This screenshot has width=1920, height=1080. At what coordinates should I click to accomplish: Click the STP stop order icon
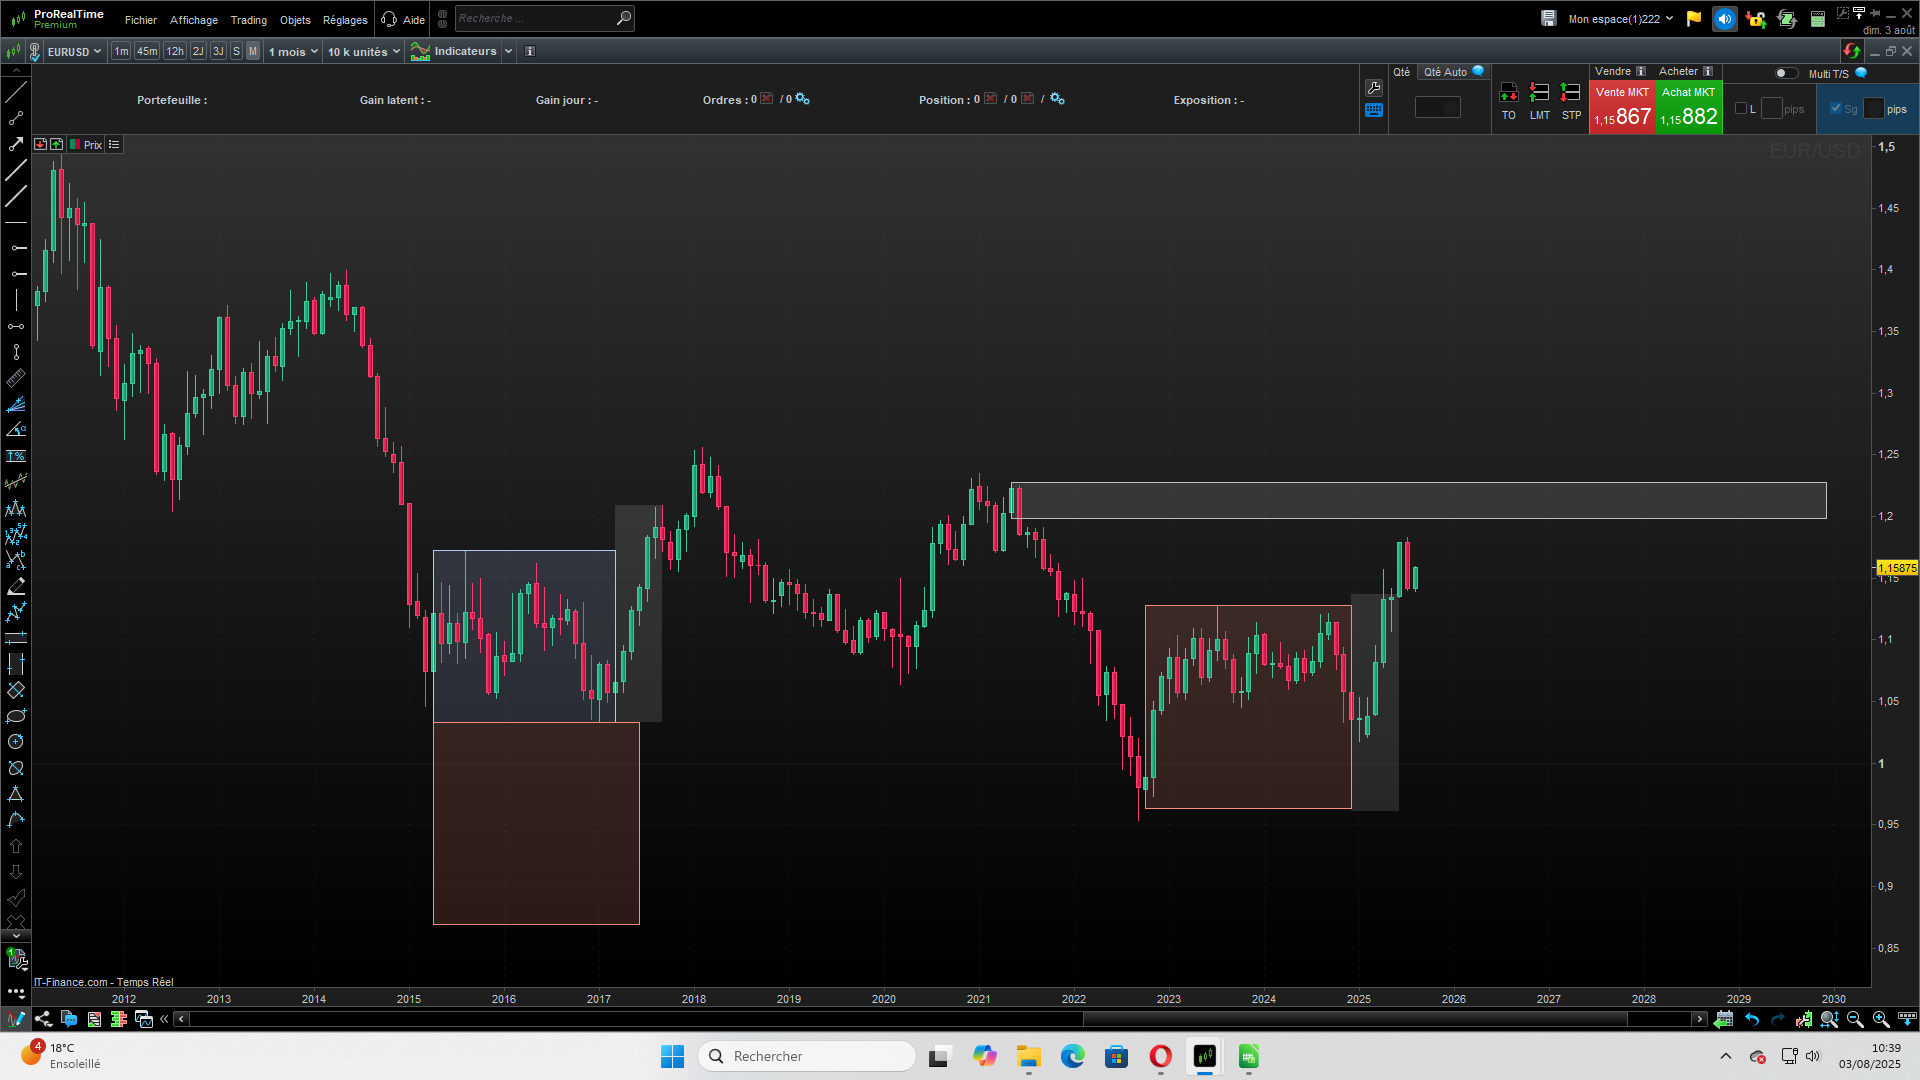click(x=1571, y=94)
